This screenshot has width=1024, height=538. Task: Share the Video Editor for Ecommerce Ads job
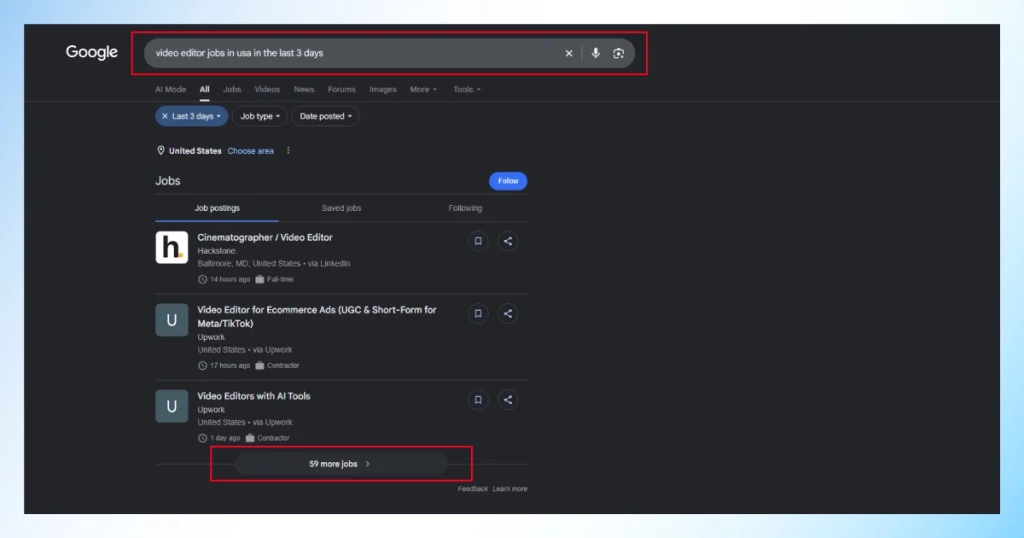[x=507, y=313]
